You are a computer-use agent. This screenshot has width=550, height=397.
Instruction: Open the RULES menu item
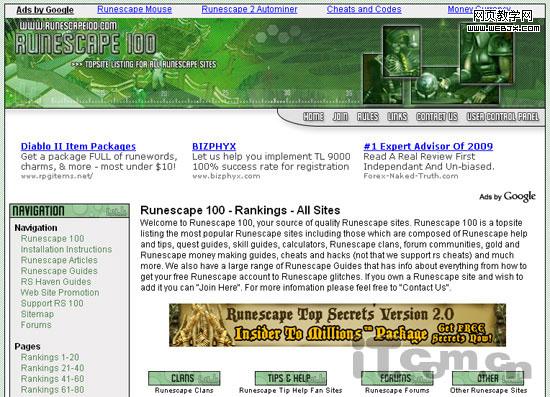coord(368,116)
